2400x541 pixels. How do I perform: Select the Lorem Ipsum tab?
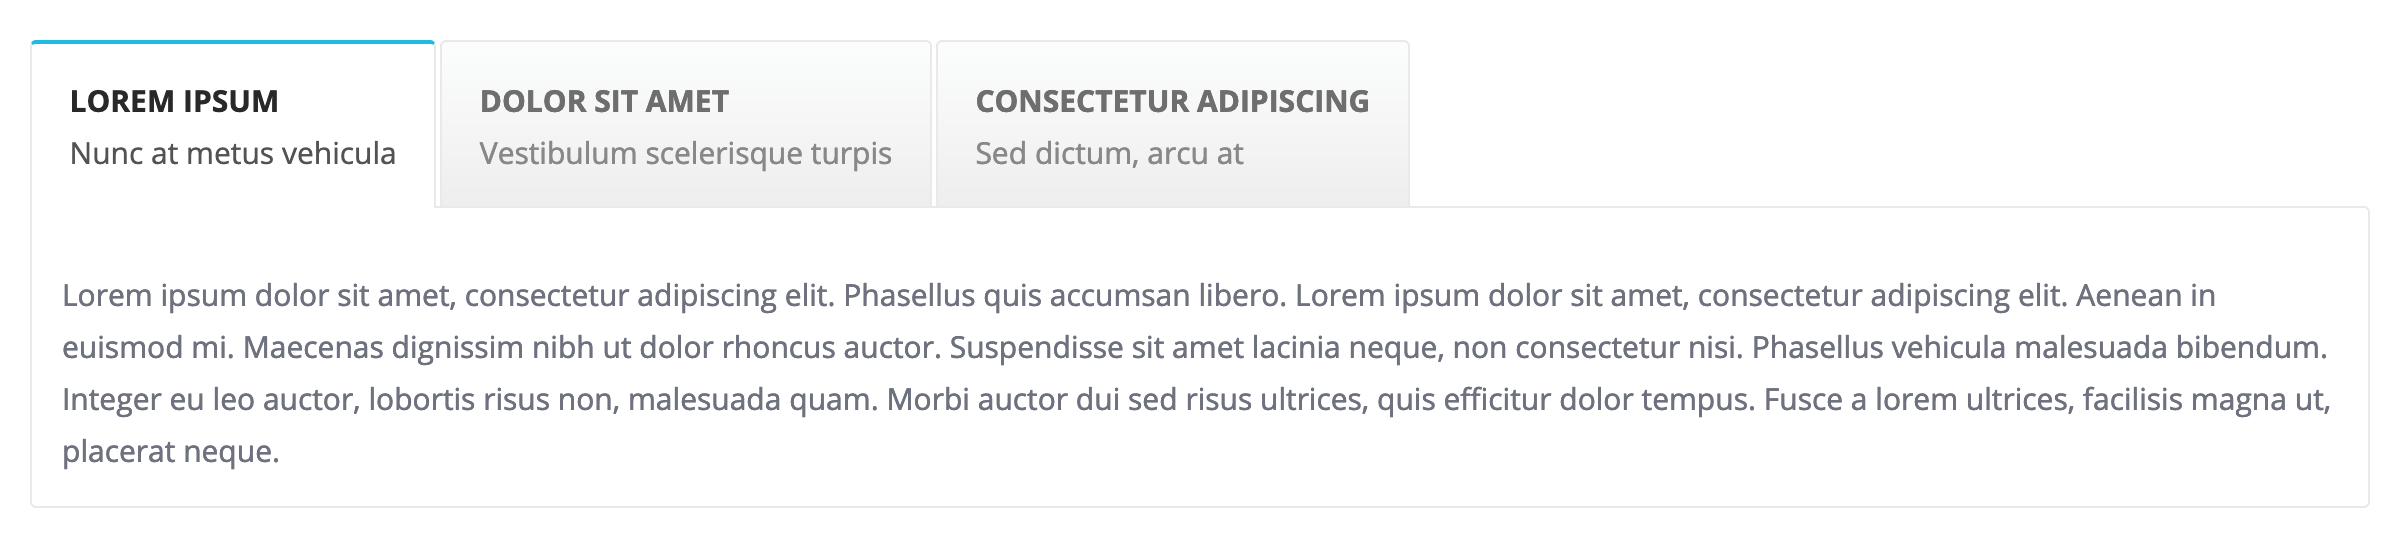(x=233, y=125)
